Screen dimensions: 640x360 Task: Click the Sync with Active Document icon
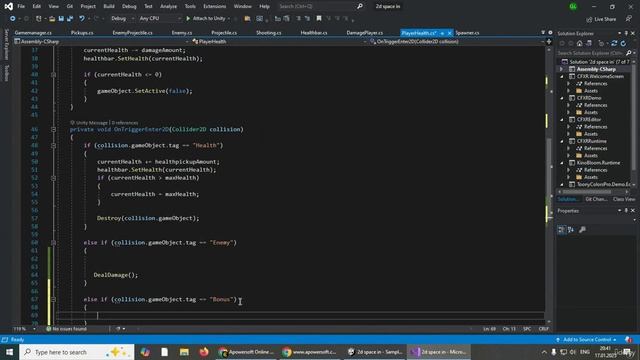pyautogui.click(x=614, y=43)
